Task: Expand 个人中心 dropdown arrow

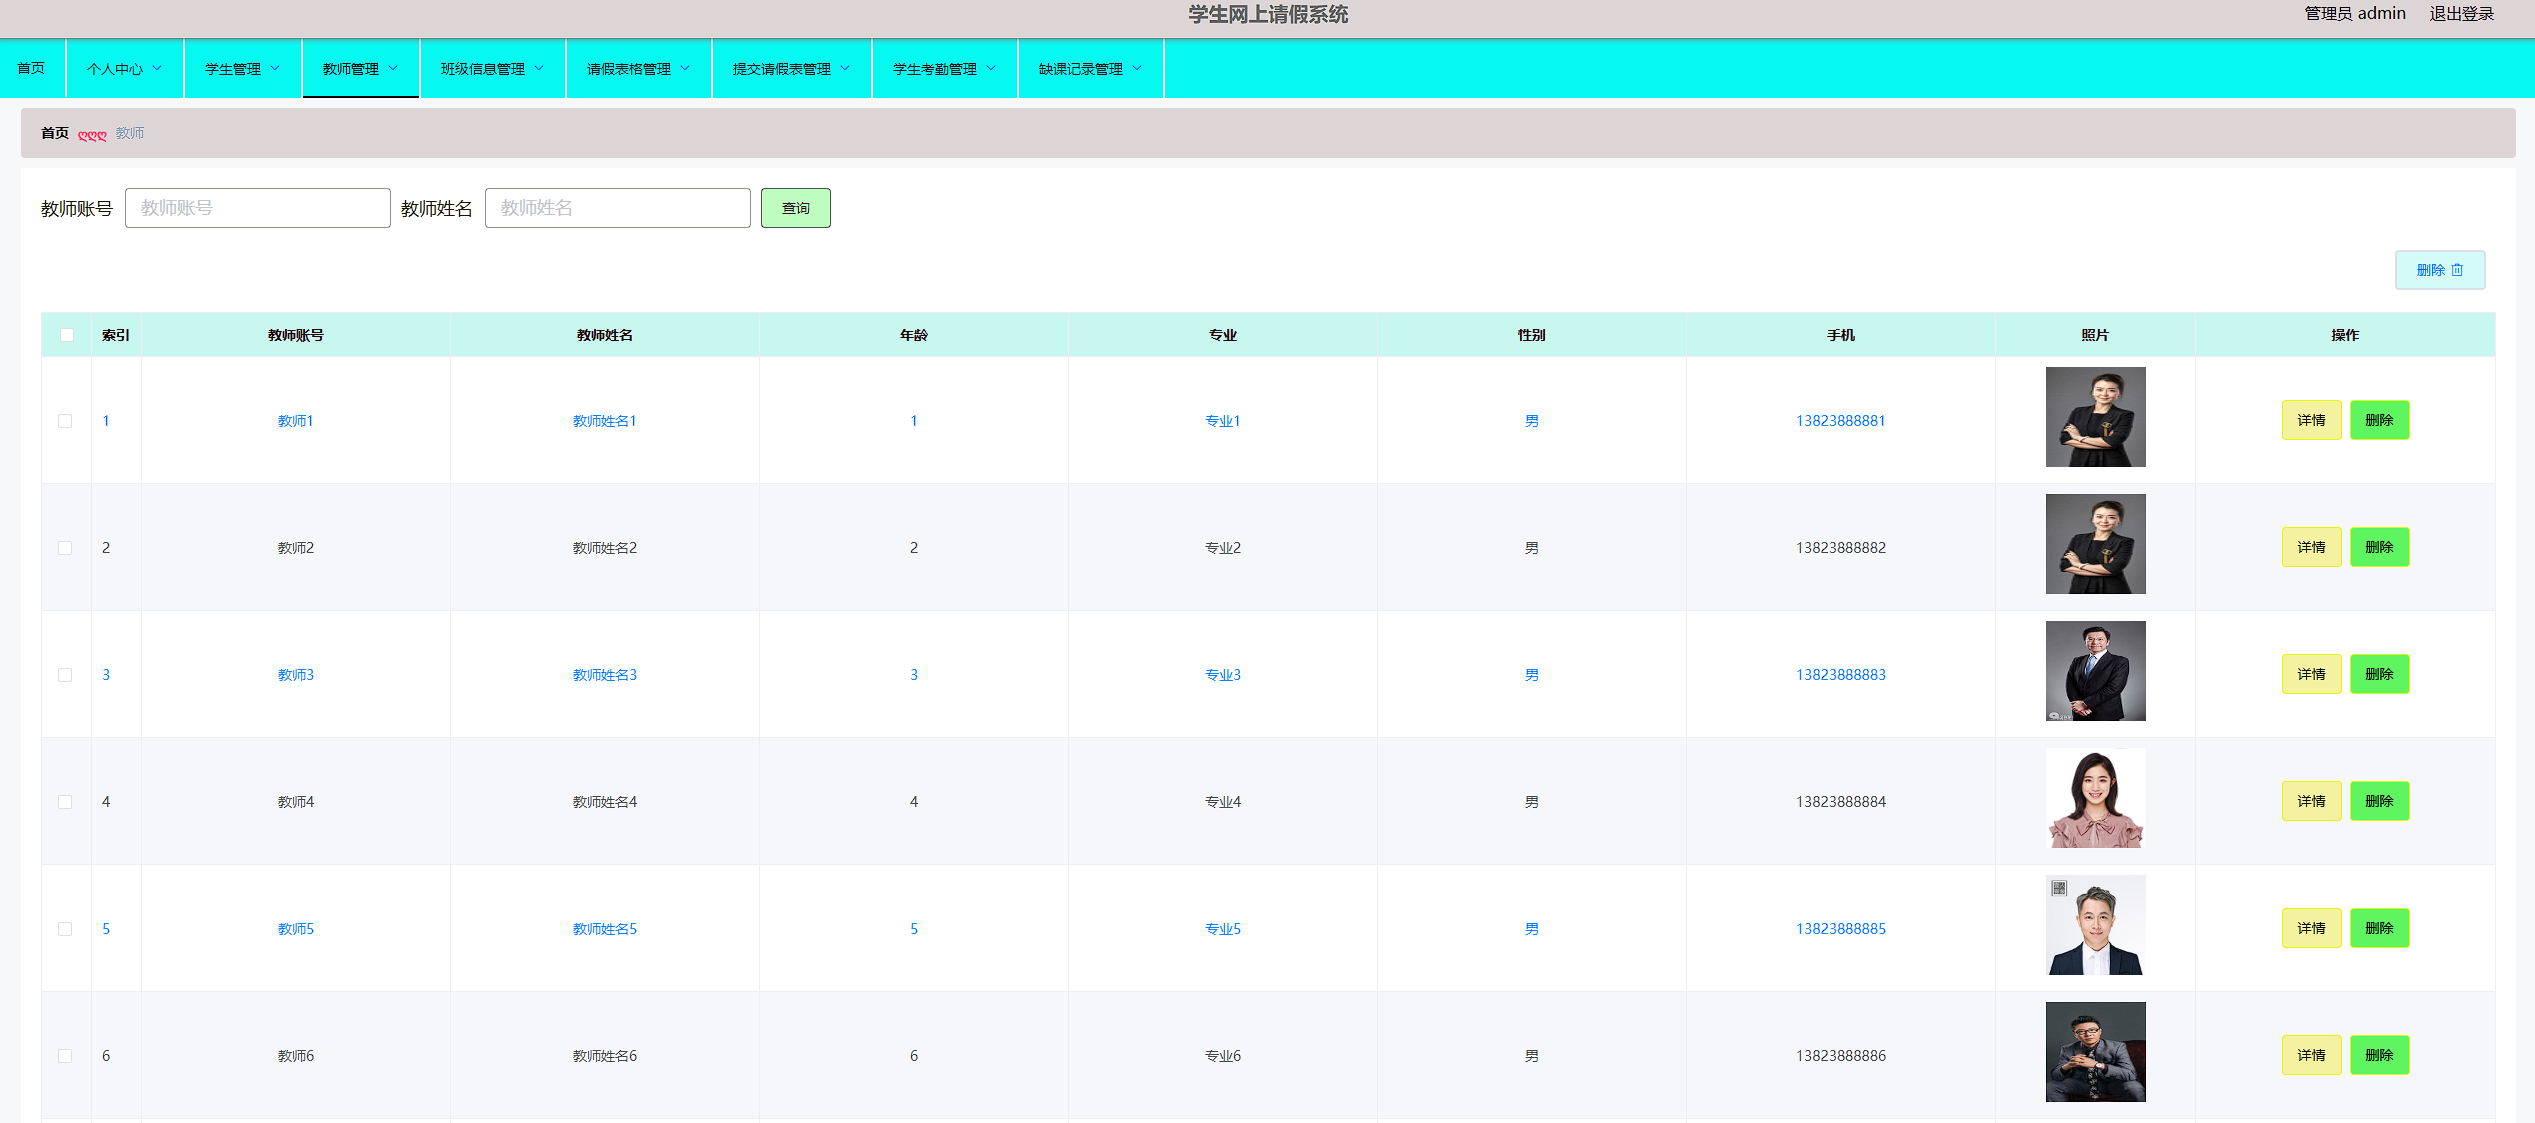Action: click(x=157, y=68)
